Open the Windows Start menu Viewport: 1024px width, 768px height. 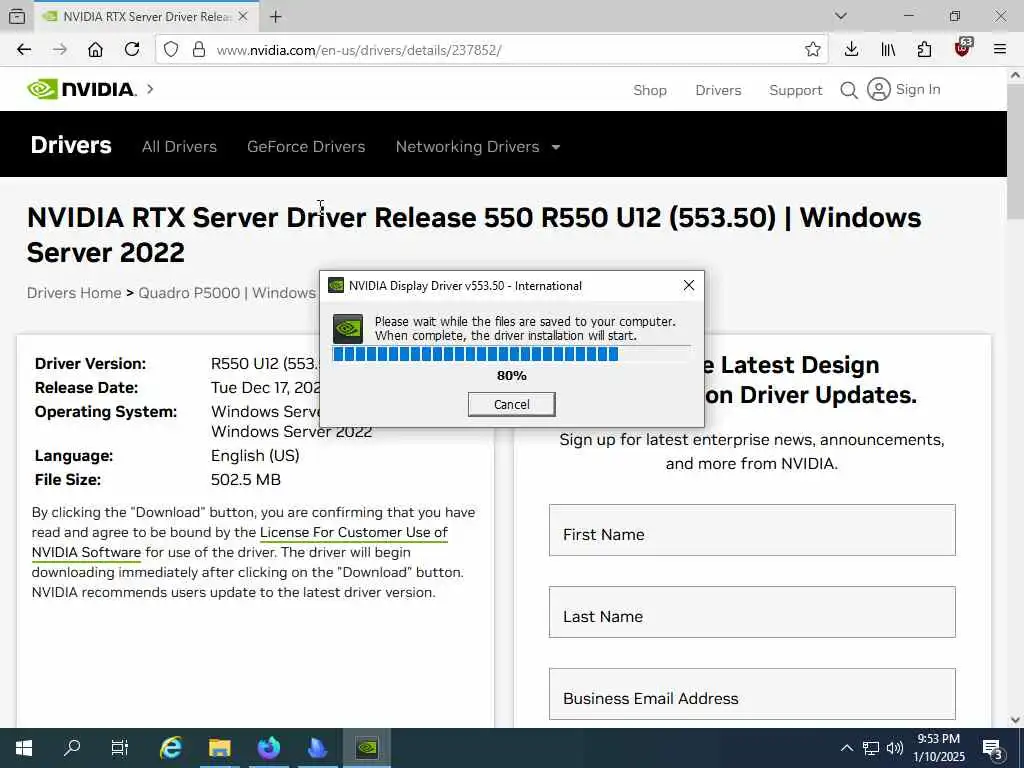tap(24, 748)
